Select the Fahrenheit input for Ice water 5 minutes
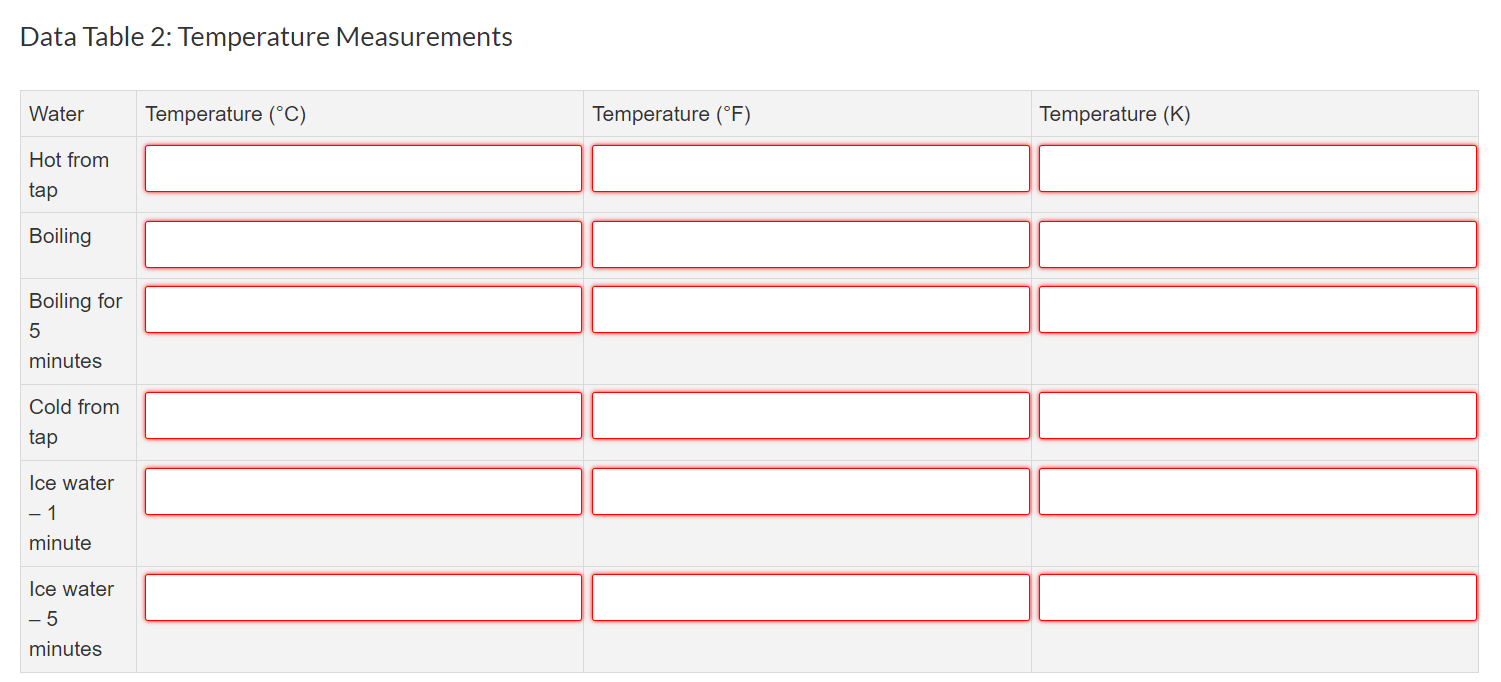1501x682 pixels. point(810,597)
